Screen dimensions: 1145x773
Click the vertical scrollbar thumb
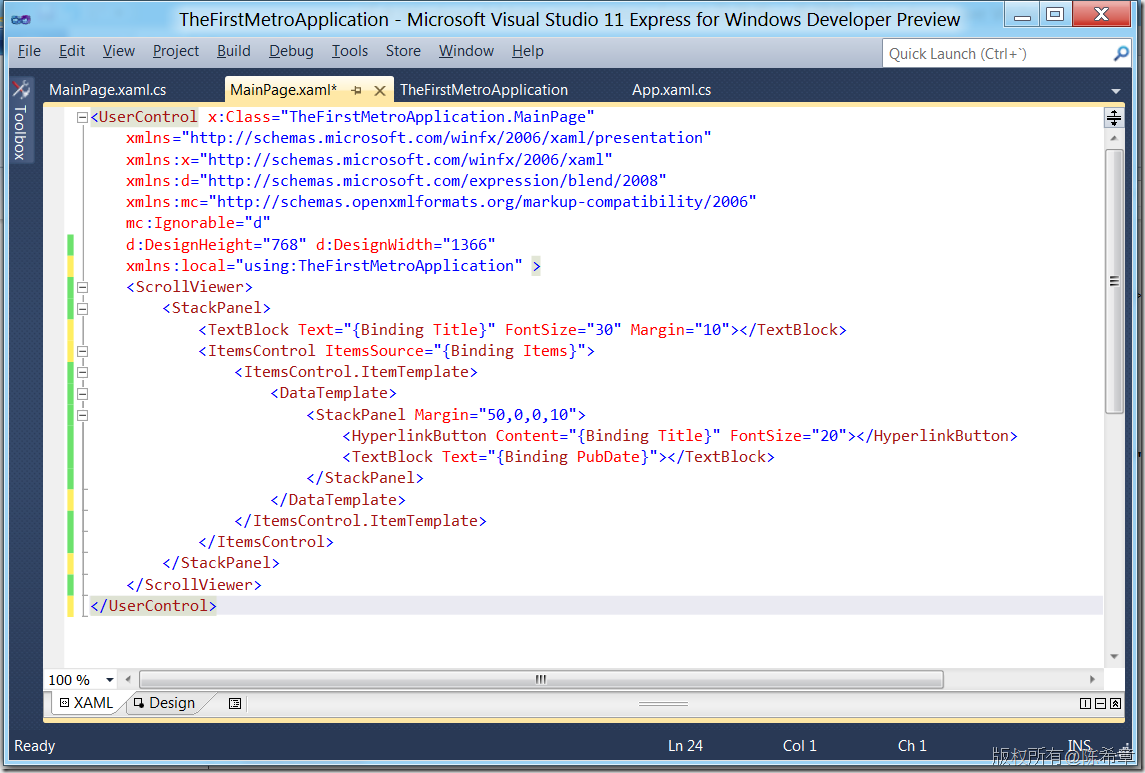[x=1114, y=282]
